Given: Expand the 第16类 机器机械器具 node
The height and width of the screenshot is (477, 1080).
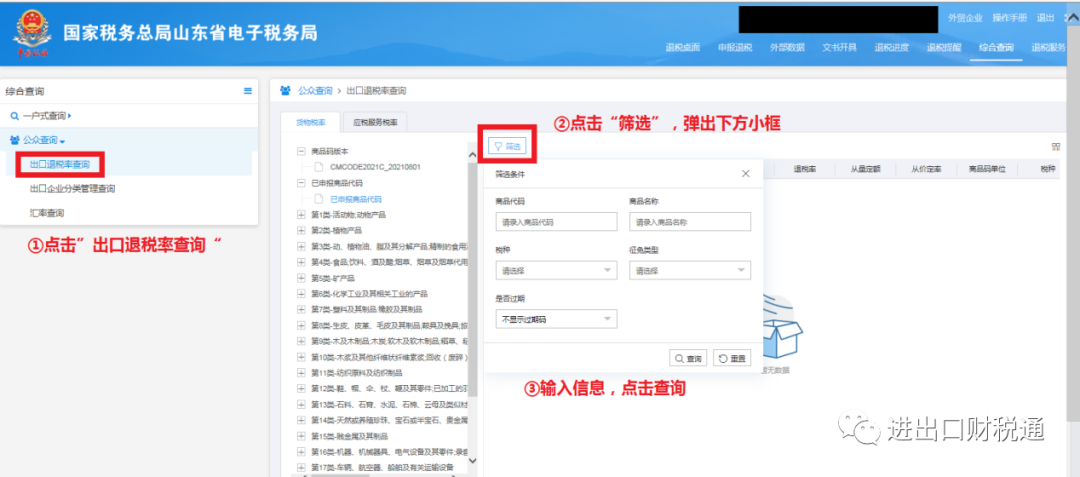Looking at the screenshot, I should [x=300, y=452].
